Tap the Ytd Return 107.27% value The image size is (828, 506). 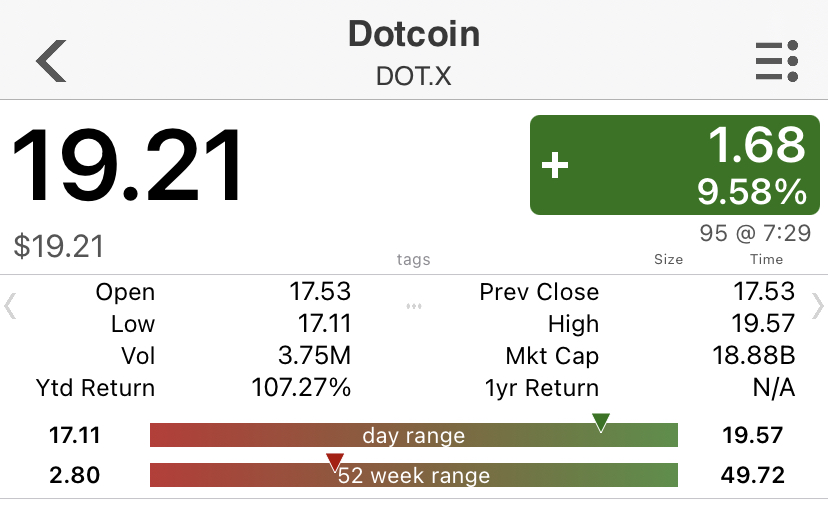[301, 388]
